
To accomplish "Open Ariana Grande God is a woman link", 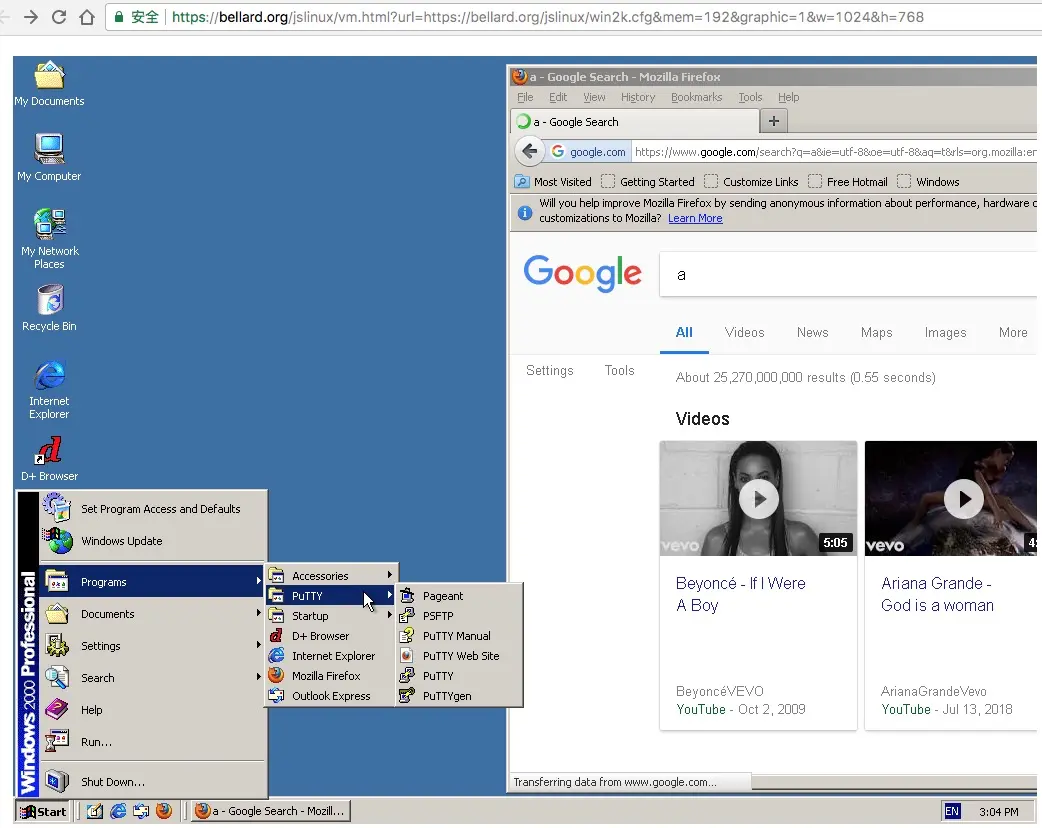I will (x=937, y=594).
